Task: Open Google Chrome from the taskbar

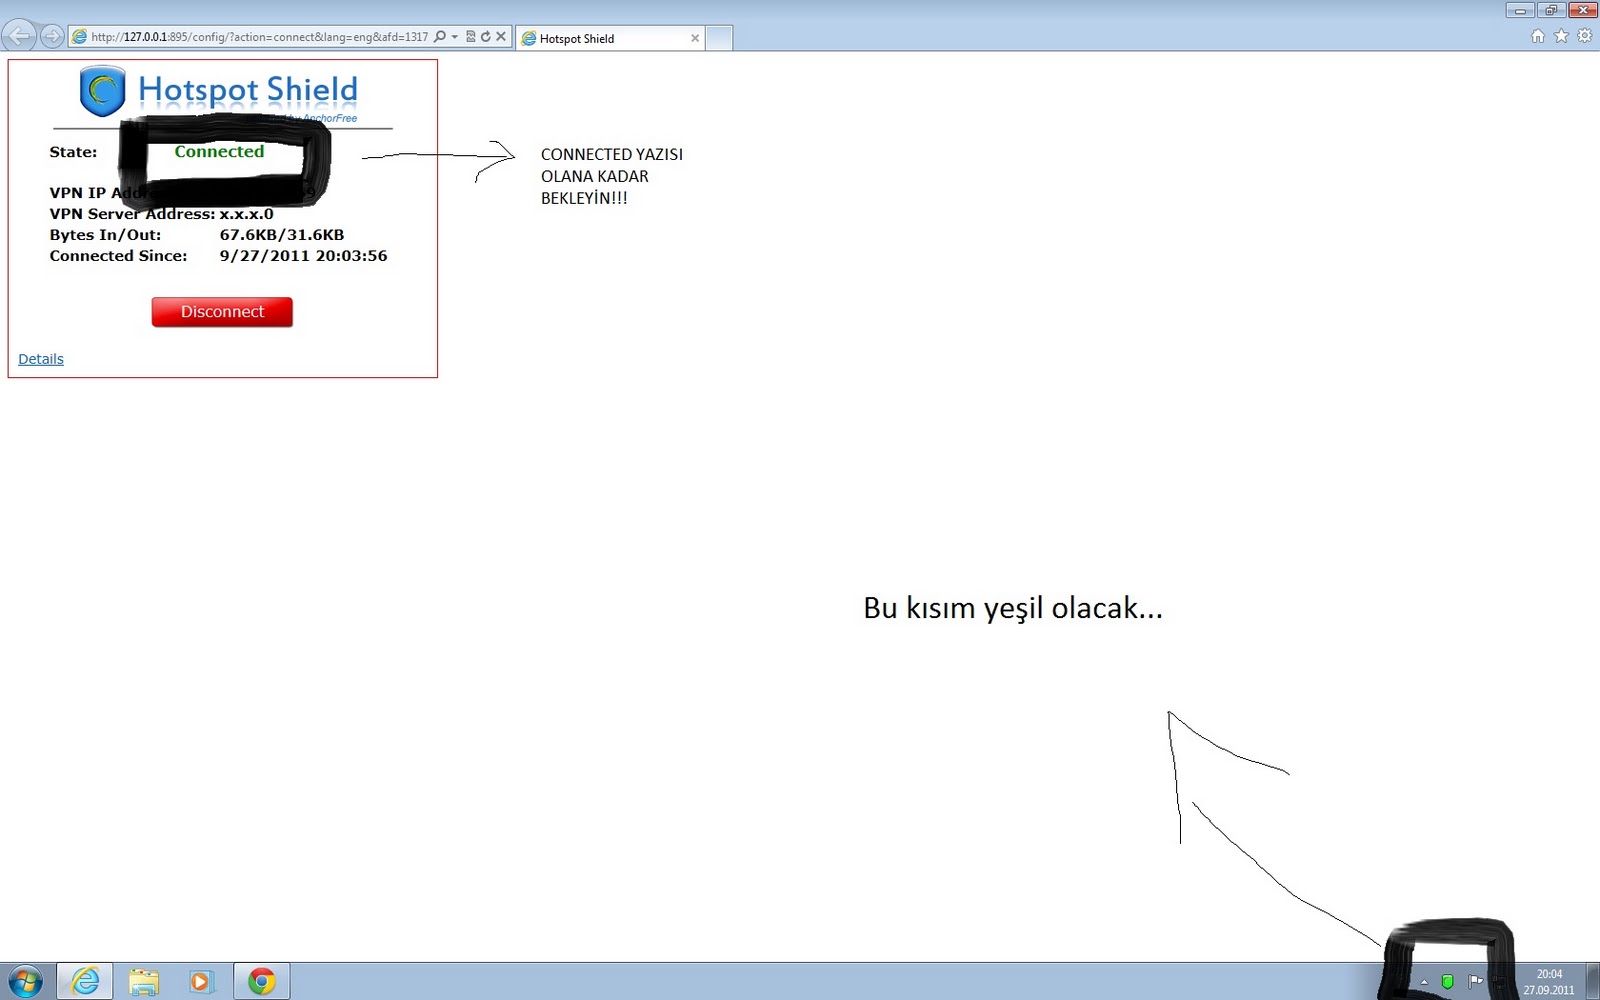Action: click(262, 981)
